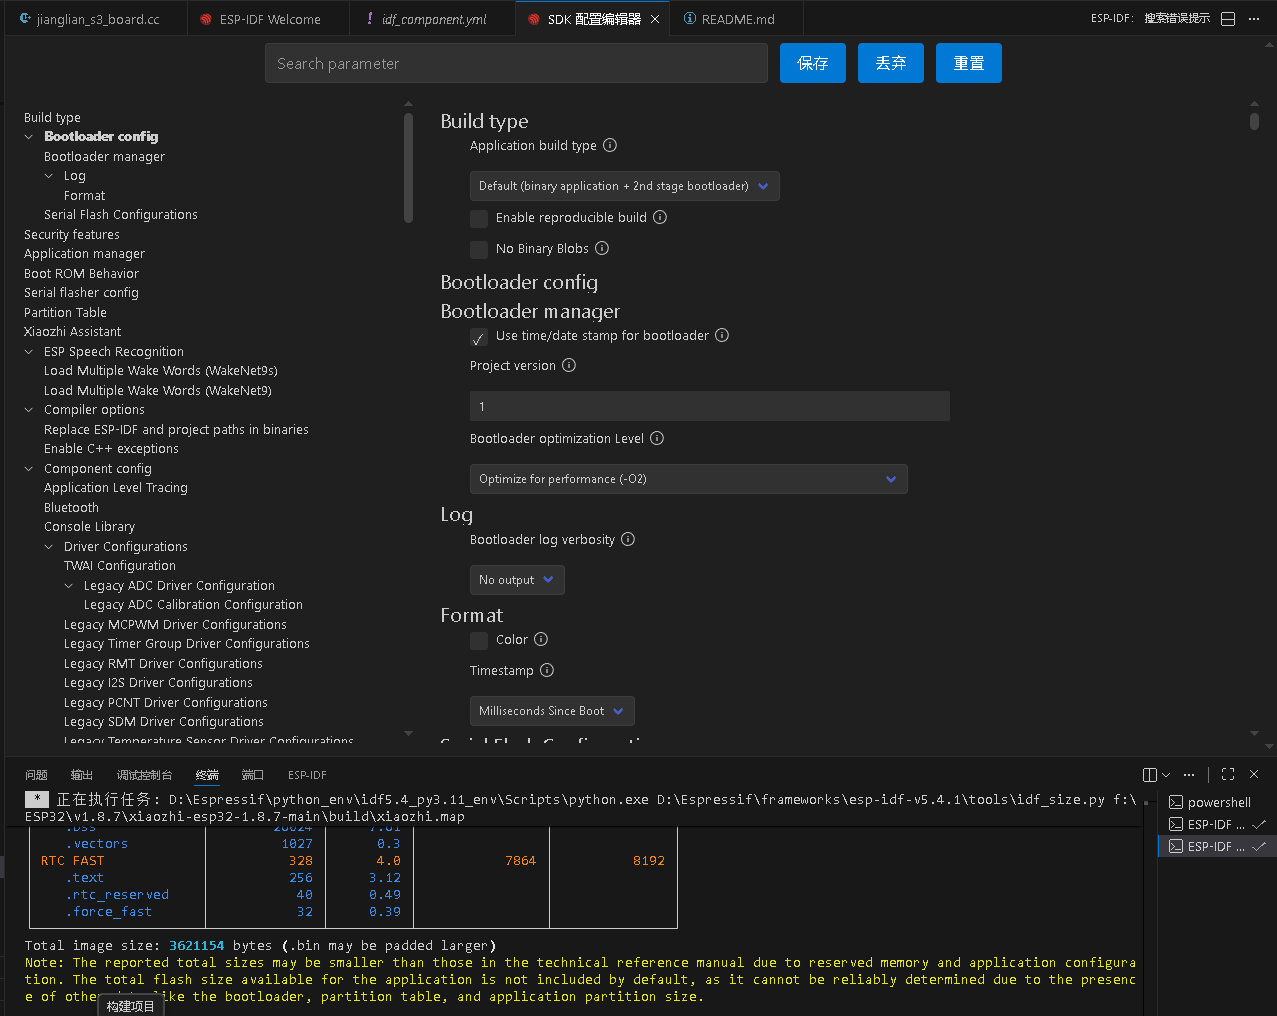Open info icon next to Application build type
The width and height of the screenshot is (1277, 1016).
[x=610, y=145]
